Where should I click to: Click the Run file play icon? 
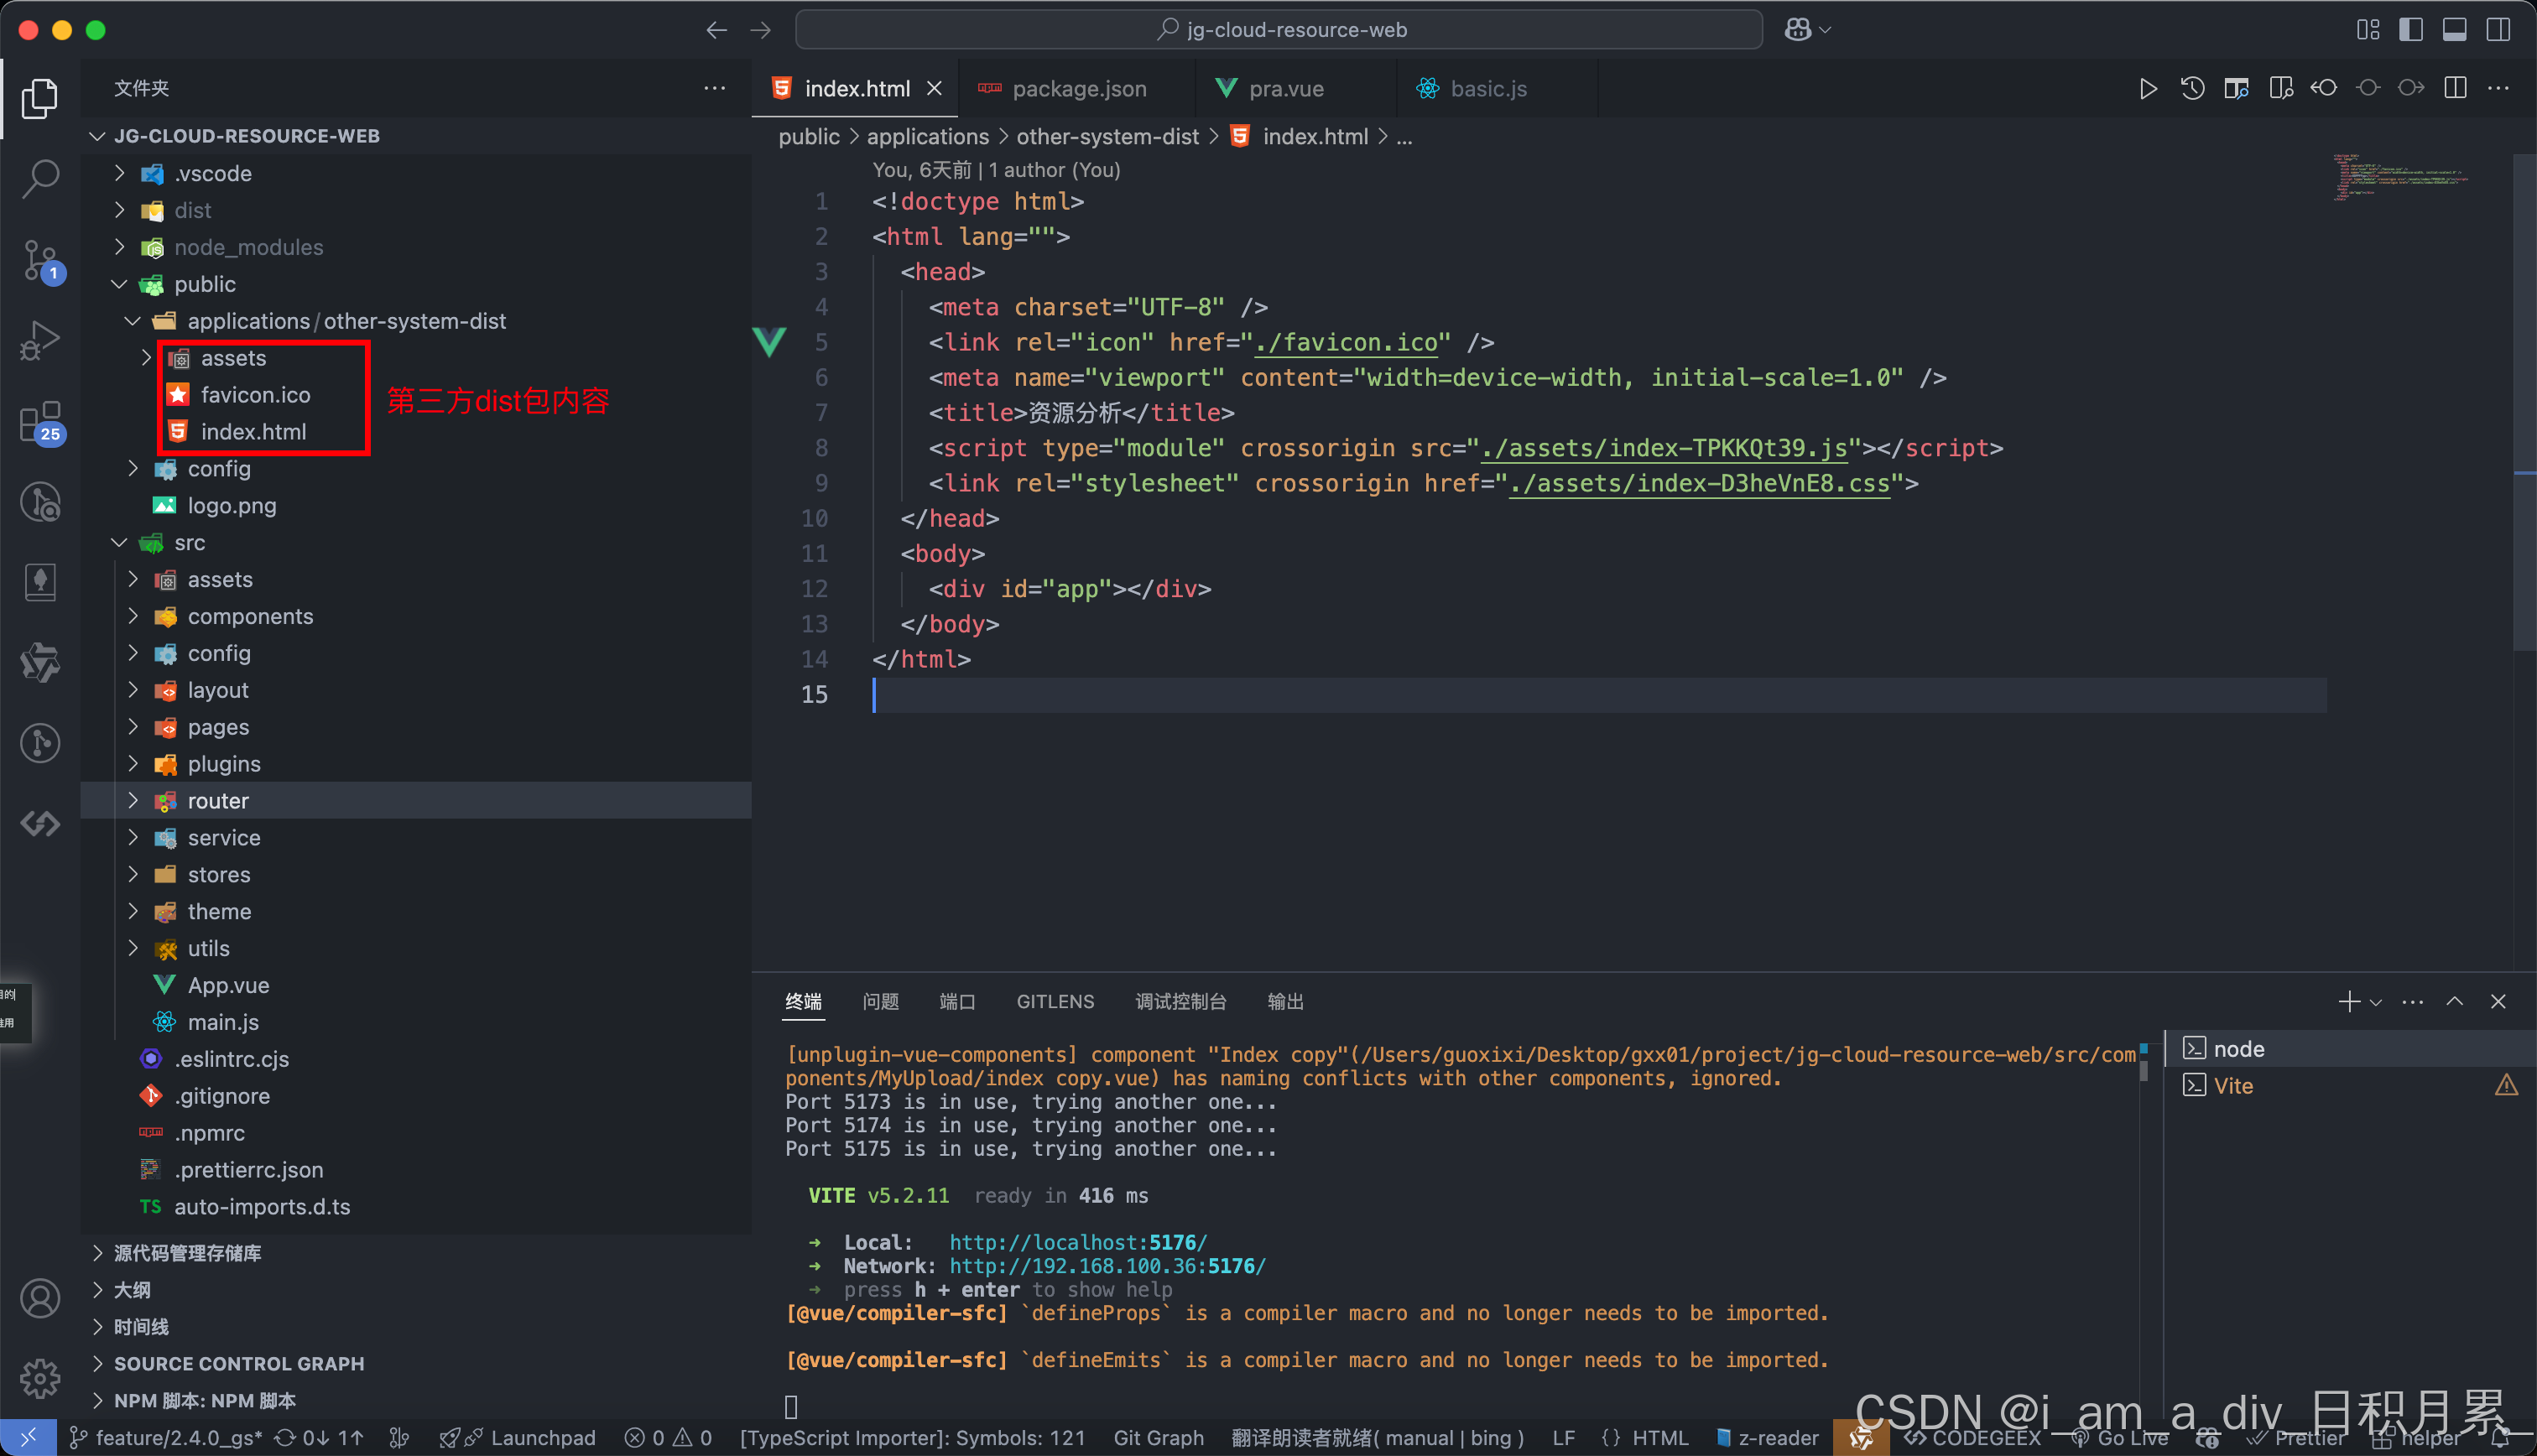[2147, 88]
